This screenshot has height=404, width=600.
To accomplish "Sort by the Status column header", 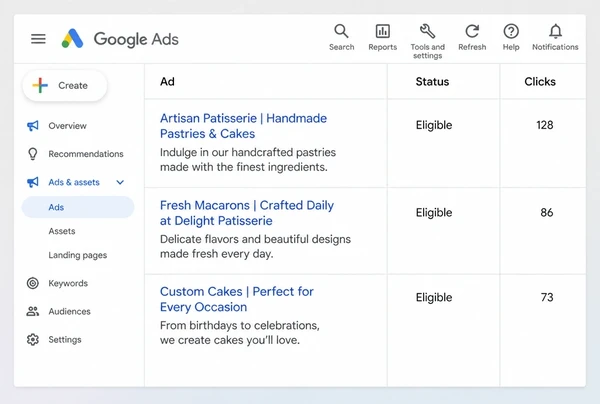I will click(x=432, y=81).
